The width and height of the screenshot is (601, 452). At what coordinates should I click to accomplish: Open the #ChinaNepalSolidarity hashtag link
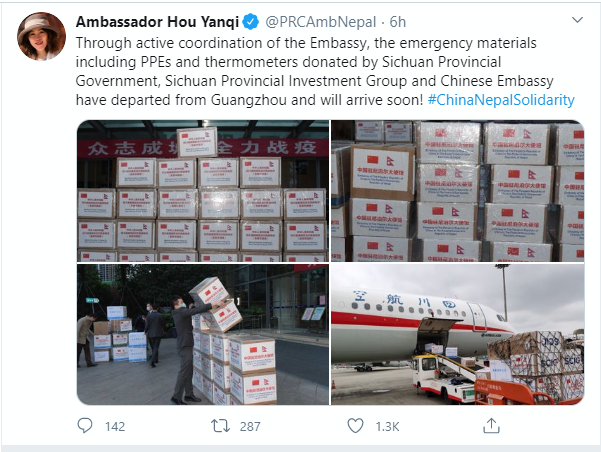tap(501, 100)
